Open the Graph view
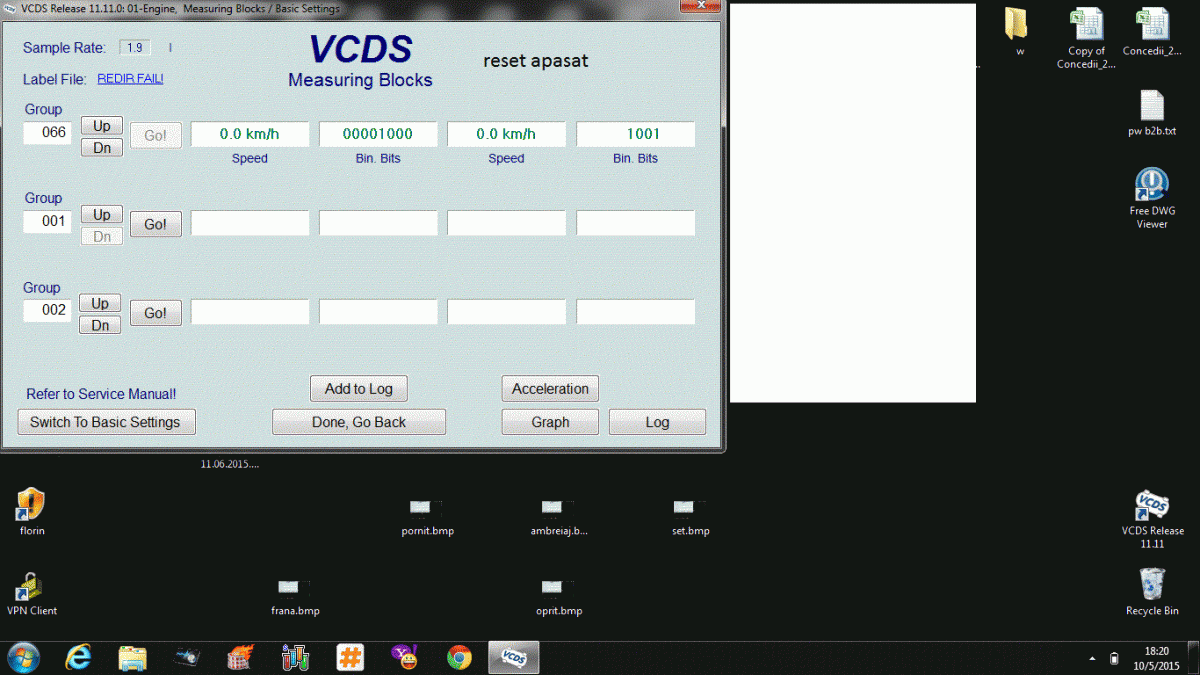This screenshot has width=1200, height=675. coord(550,422)
